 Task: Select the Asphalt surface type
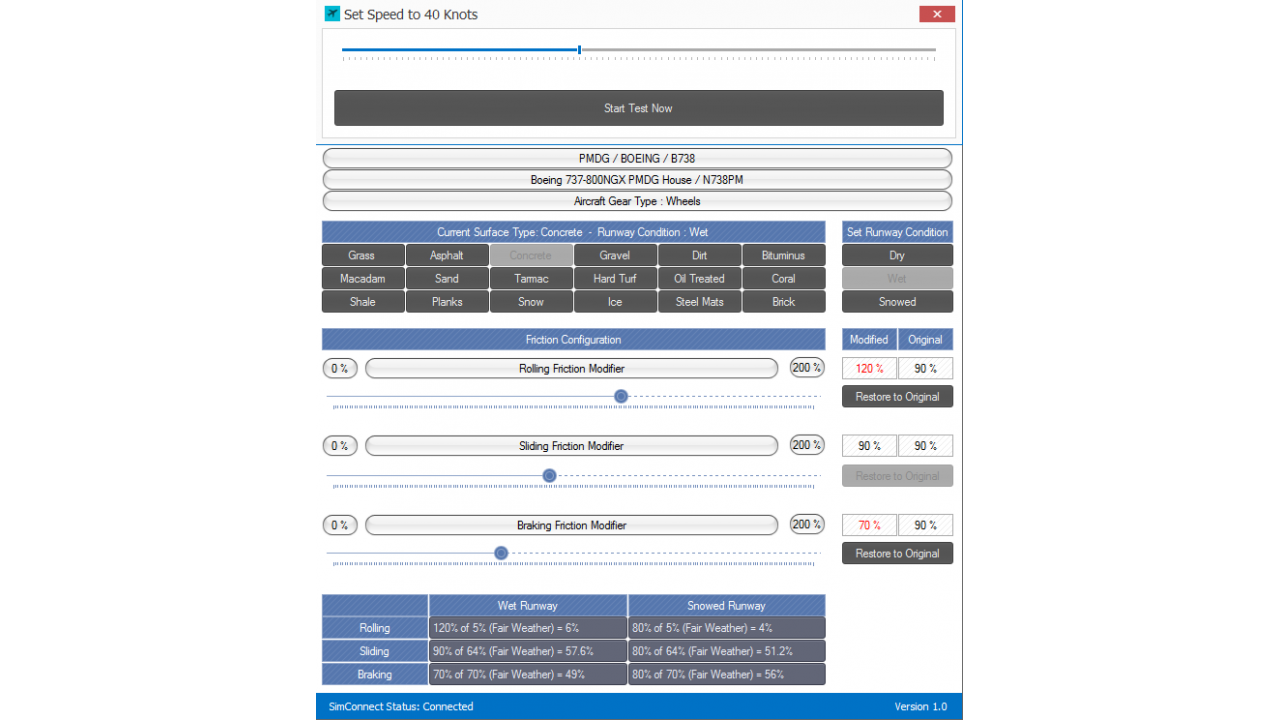click(x=447, y=255)
